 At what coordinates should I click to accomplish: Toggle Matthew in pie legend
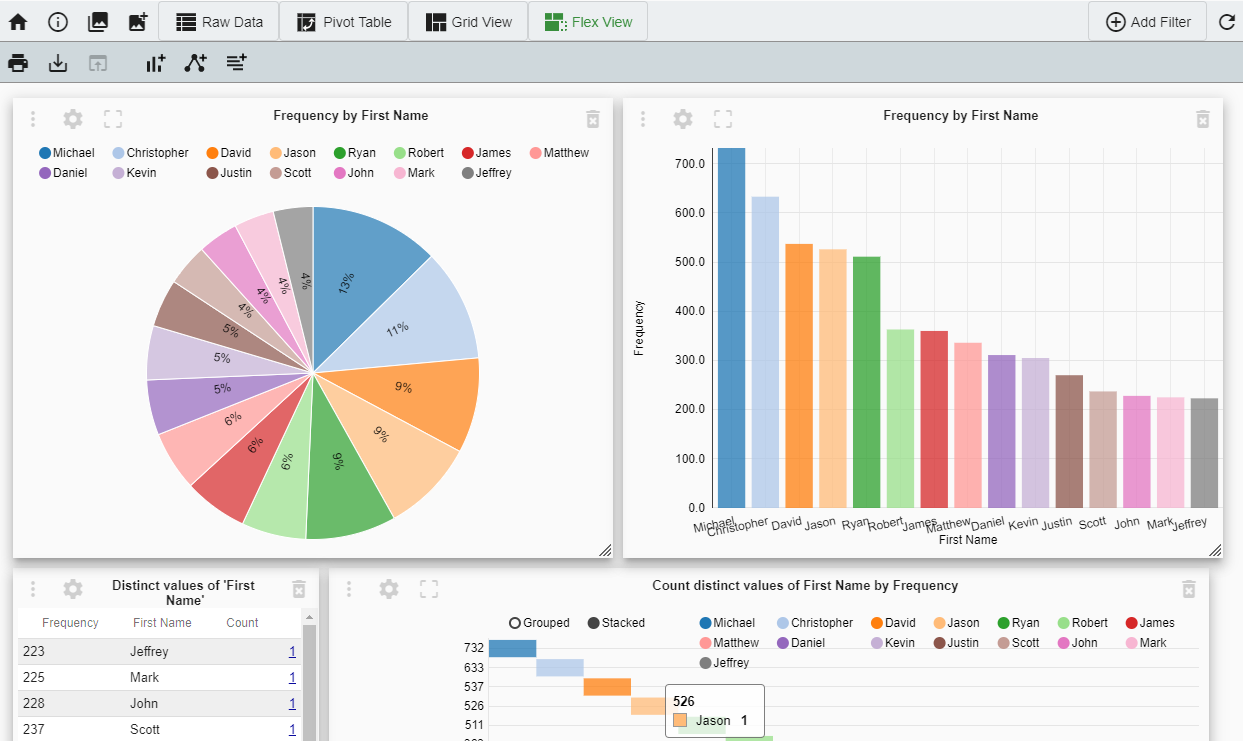click(x=559, y=153)
